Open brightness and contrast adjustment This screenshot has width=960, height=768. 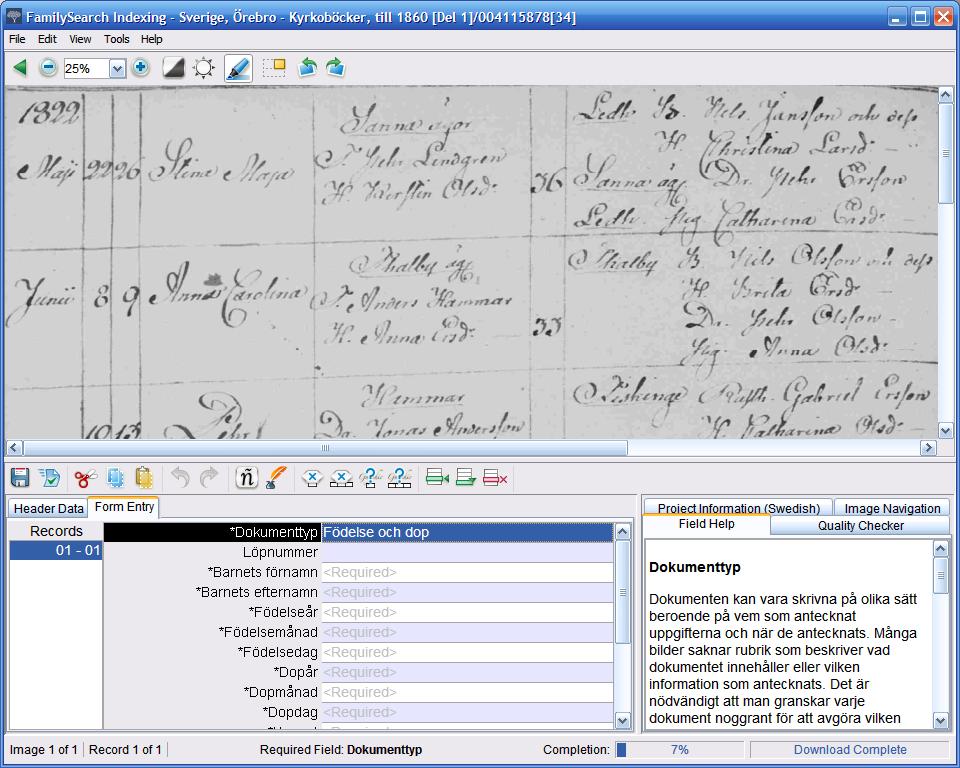point(204,68)
